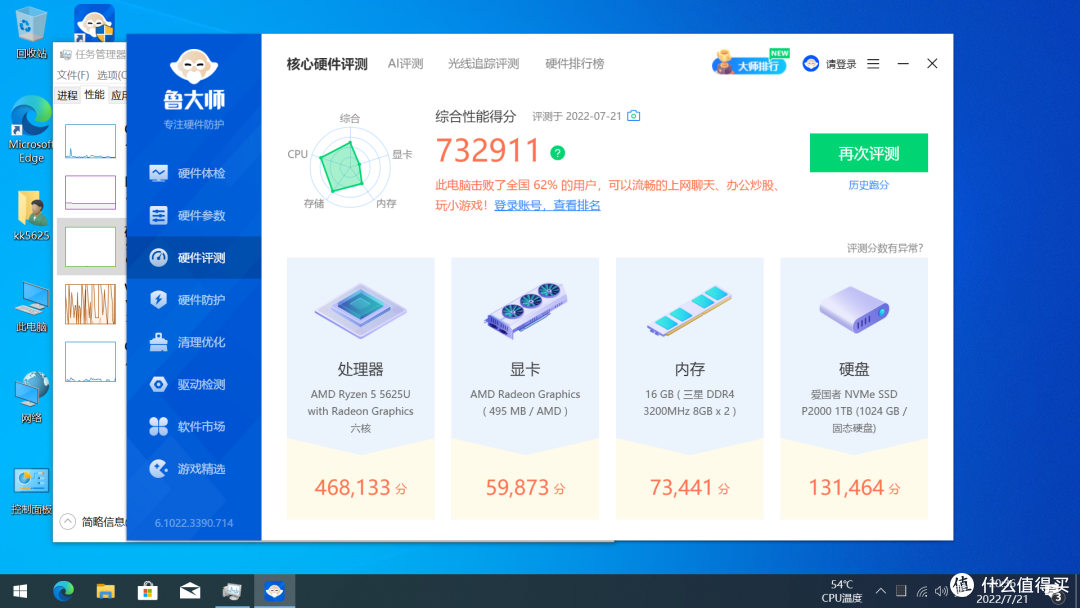Open Edge browser from the taskbar

pyautogui.click(x=63, y=591)
